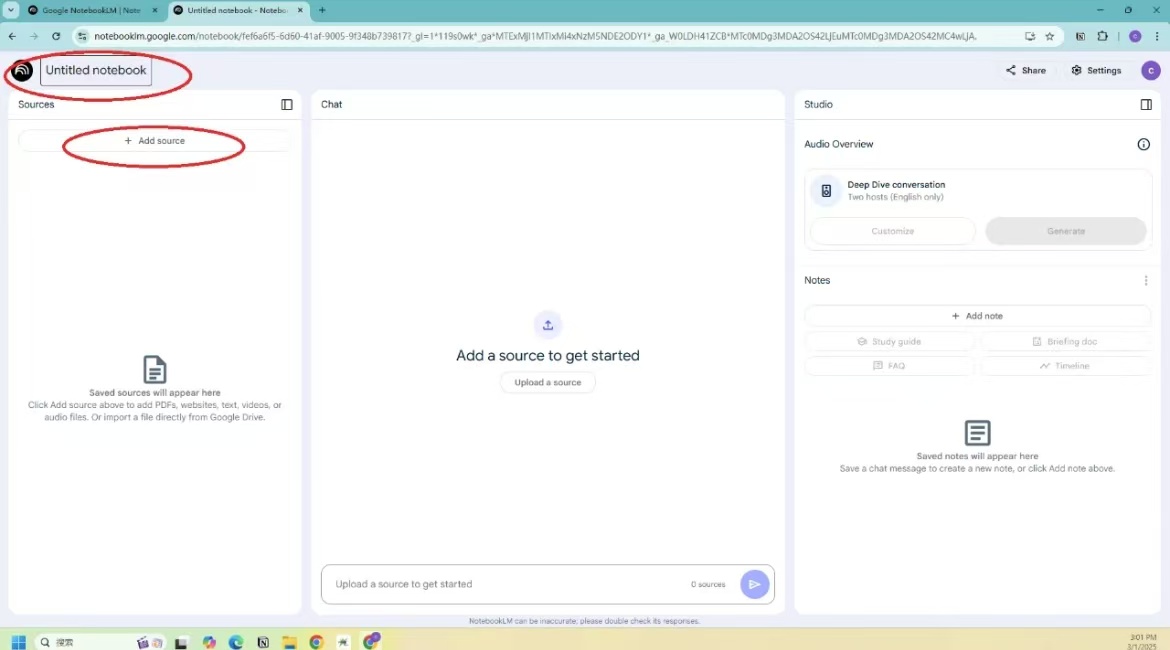The image size is (1170, 650).
Task: Click the NotebookLM logo icon
Action: click(22, 71)
